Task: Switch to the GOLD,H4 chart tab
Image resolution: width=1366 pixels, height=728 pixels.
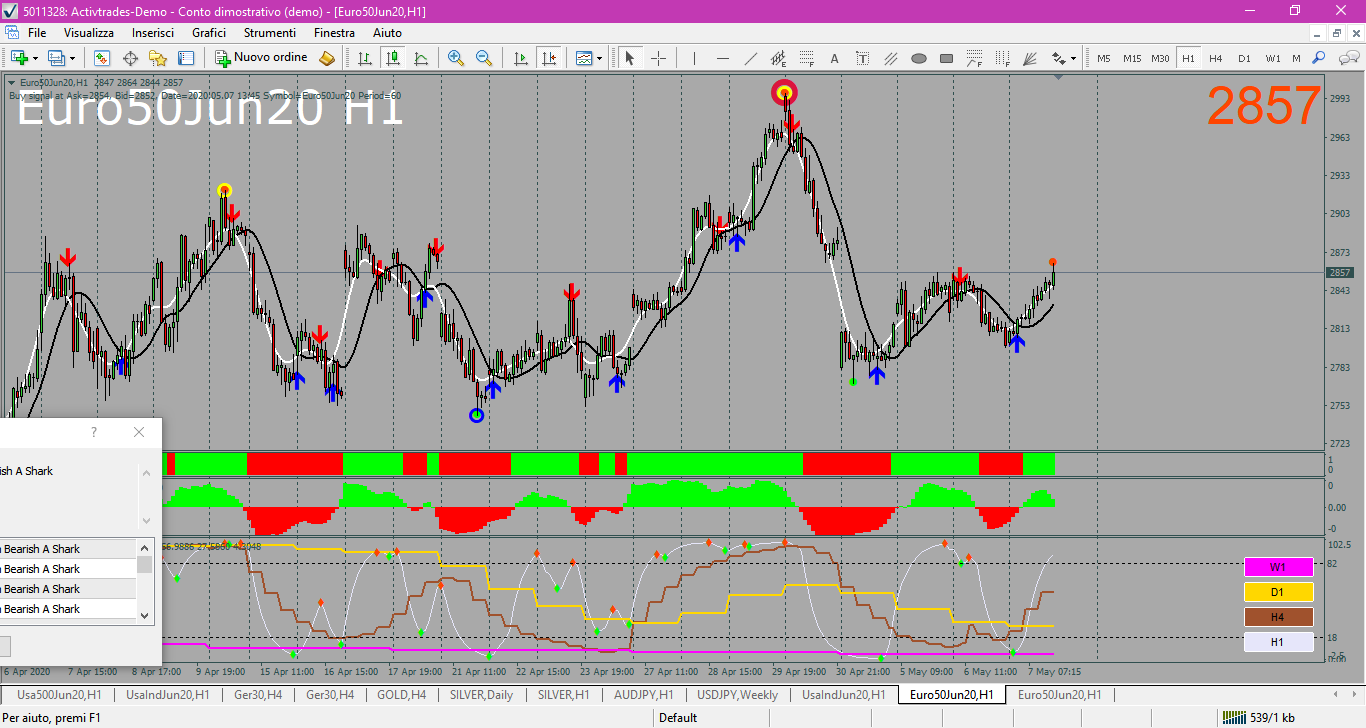Action: [402, 694]
